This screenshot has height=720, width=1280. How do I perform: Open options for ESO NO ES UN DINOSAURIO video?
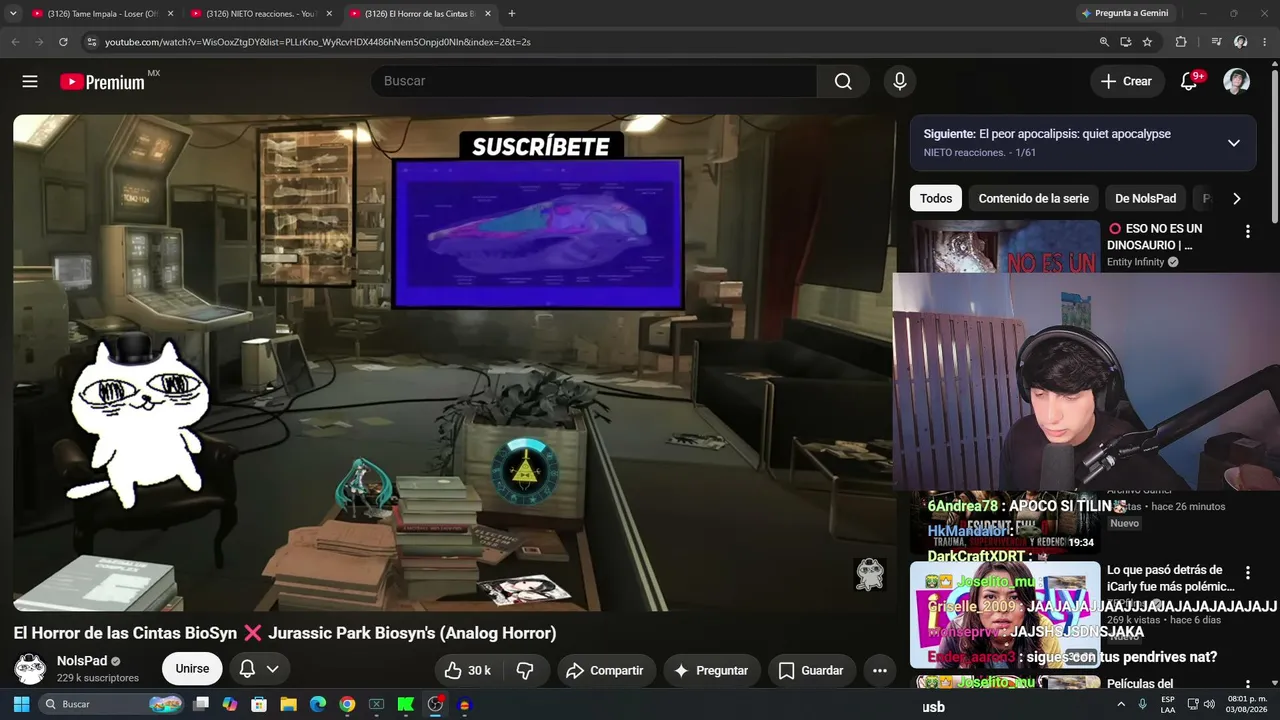[x=1247, y=232]
